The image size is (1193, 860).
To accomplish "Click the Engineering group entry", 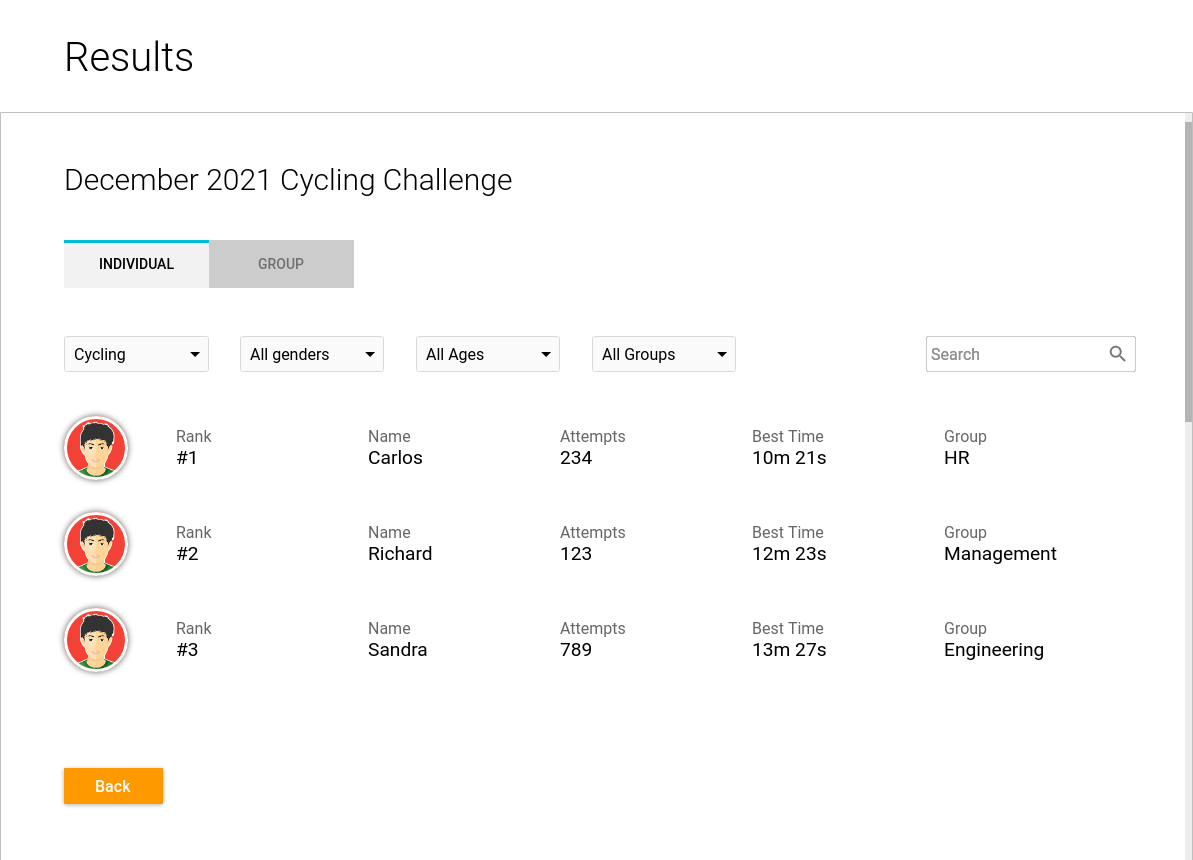I will pyautogui.click(x=993, y=650).
